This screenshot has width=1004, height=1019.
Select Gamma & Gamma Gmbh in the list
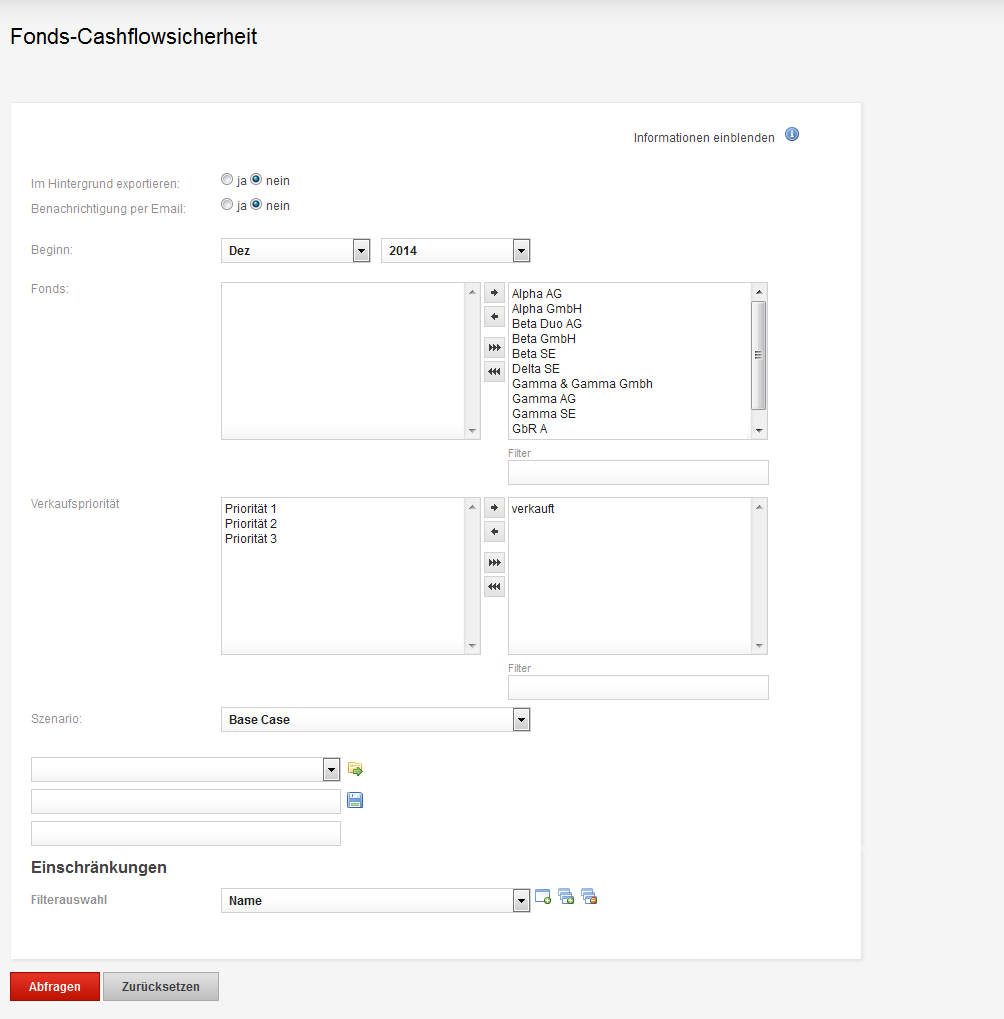(x=582, y=383)
